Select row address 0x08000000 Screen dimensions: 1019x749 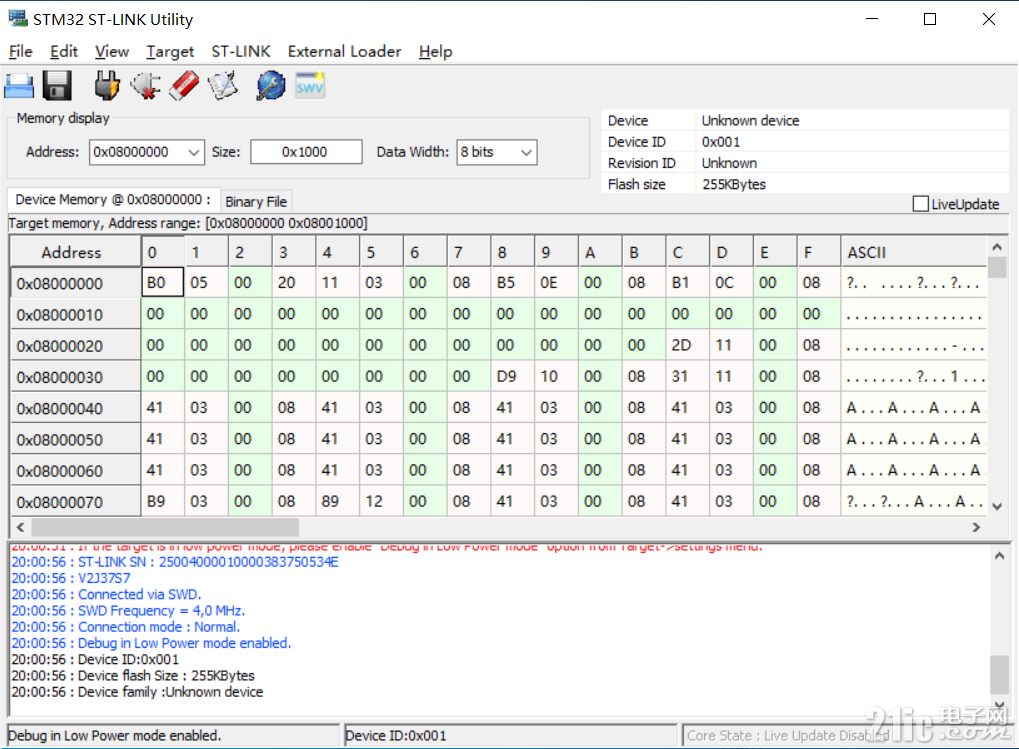pyautogui.click(x=75, y=283)
